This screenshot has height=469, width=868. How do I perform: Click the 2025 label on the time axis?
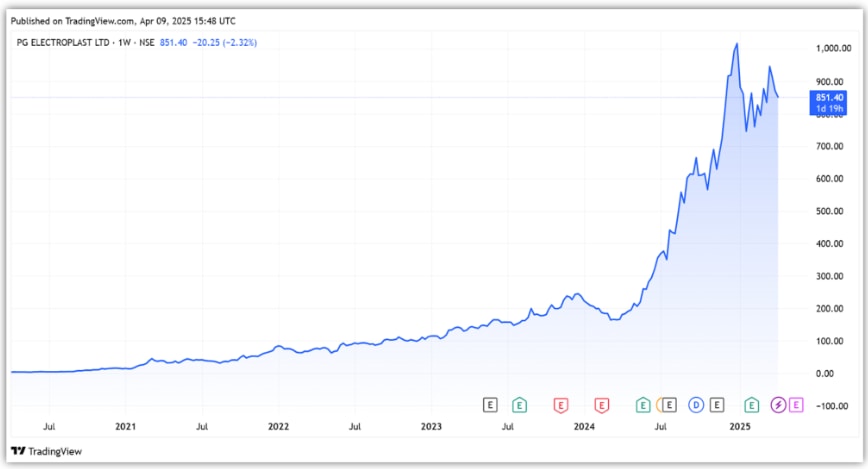tap(739, 426)
